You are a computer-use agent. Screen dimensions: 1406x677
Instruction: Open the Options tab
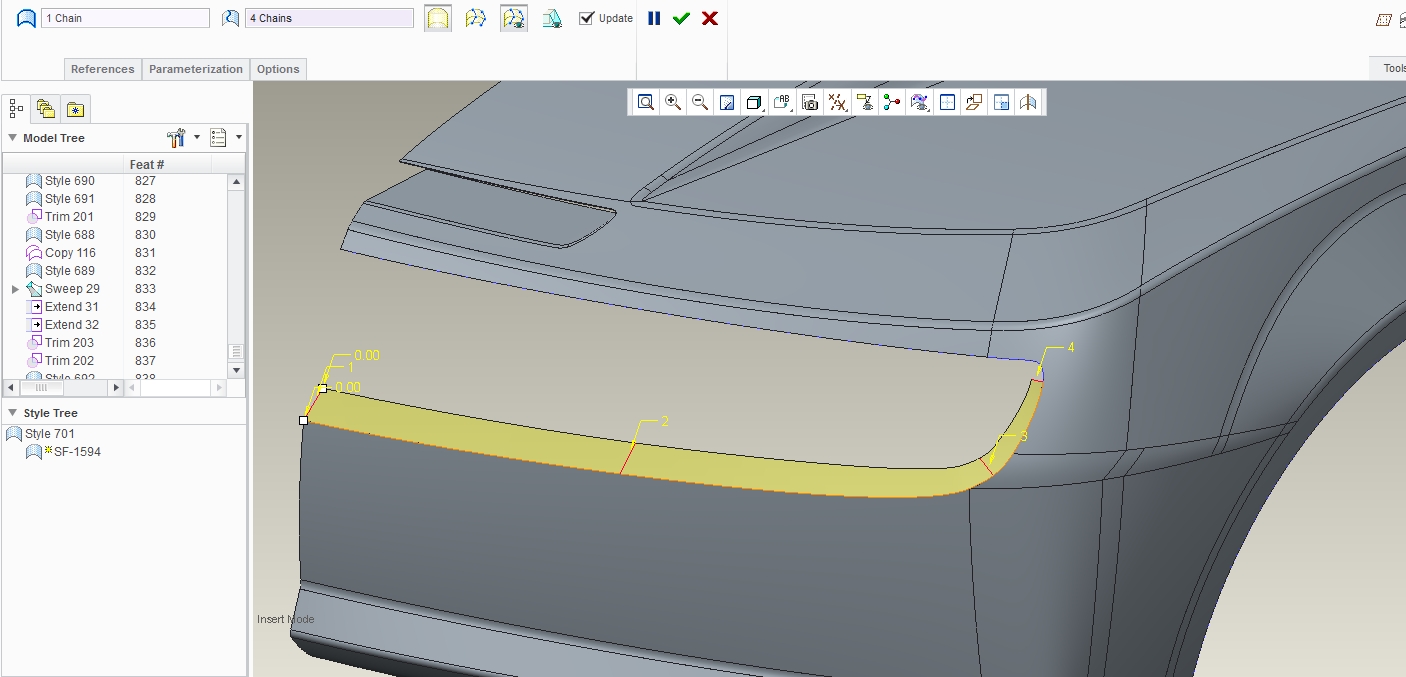(x=278, y=69)
